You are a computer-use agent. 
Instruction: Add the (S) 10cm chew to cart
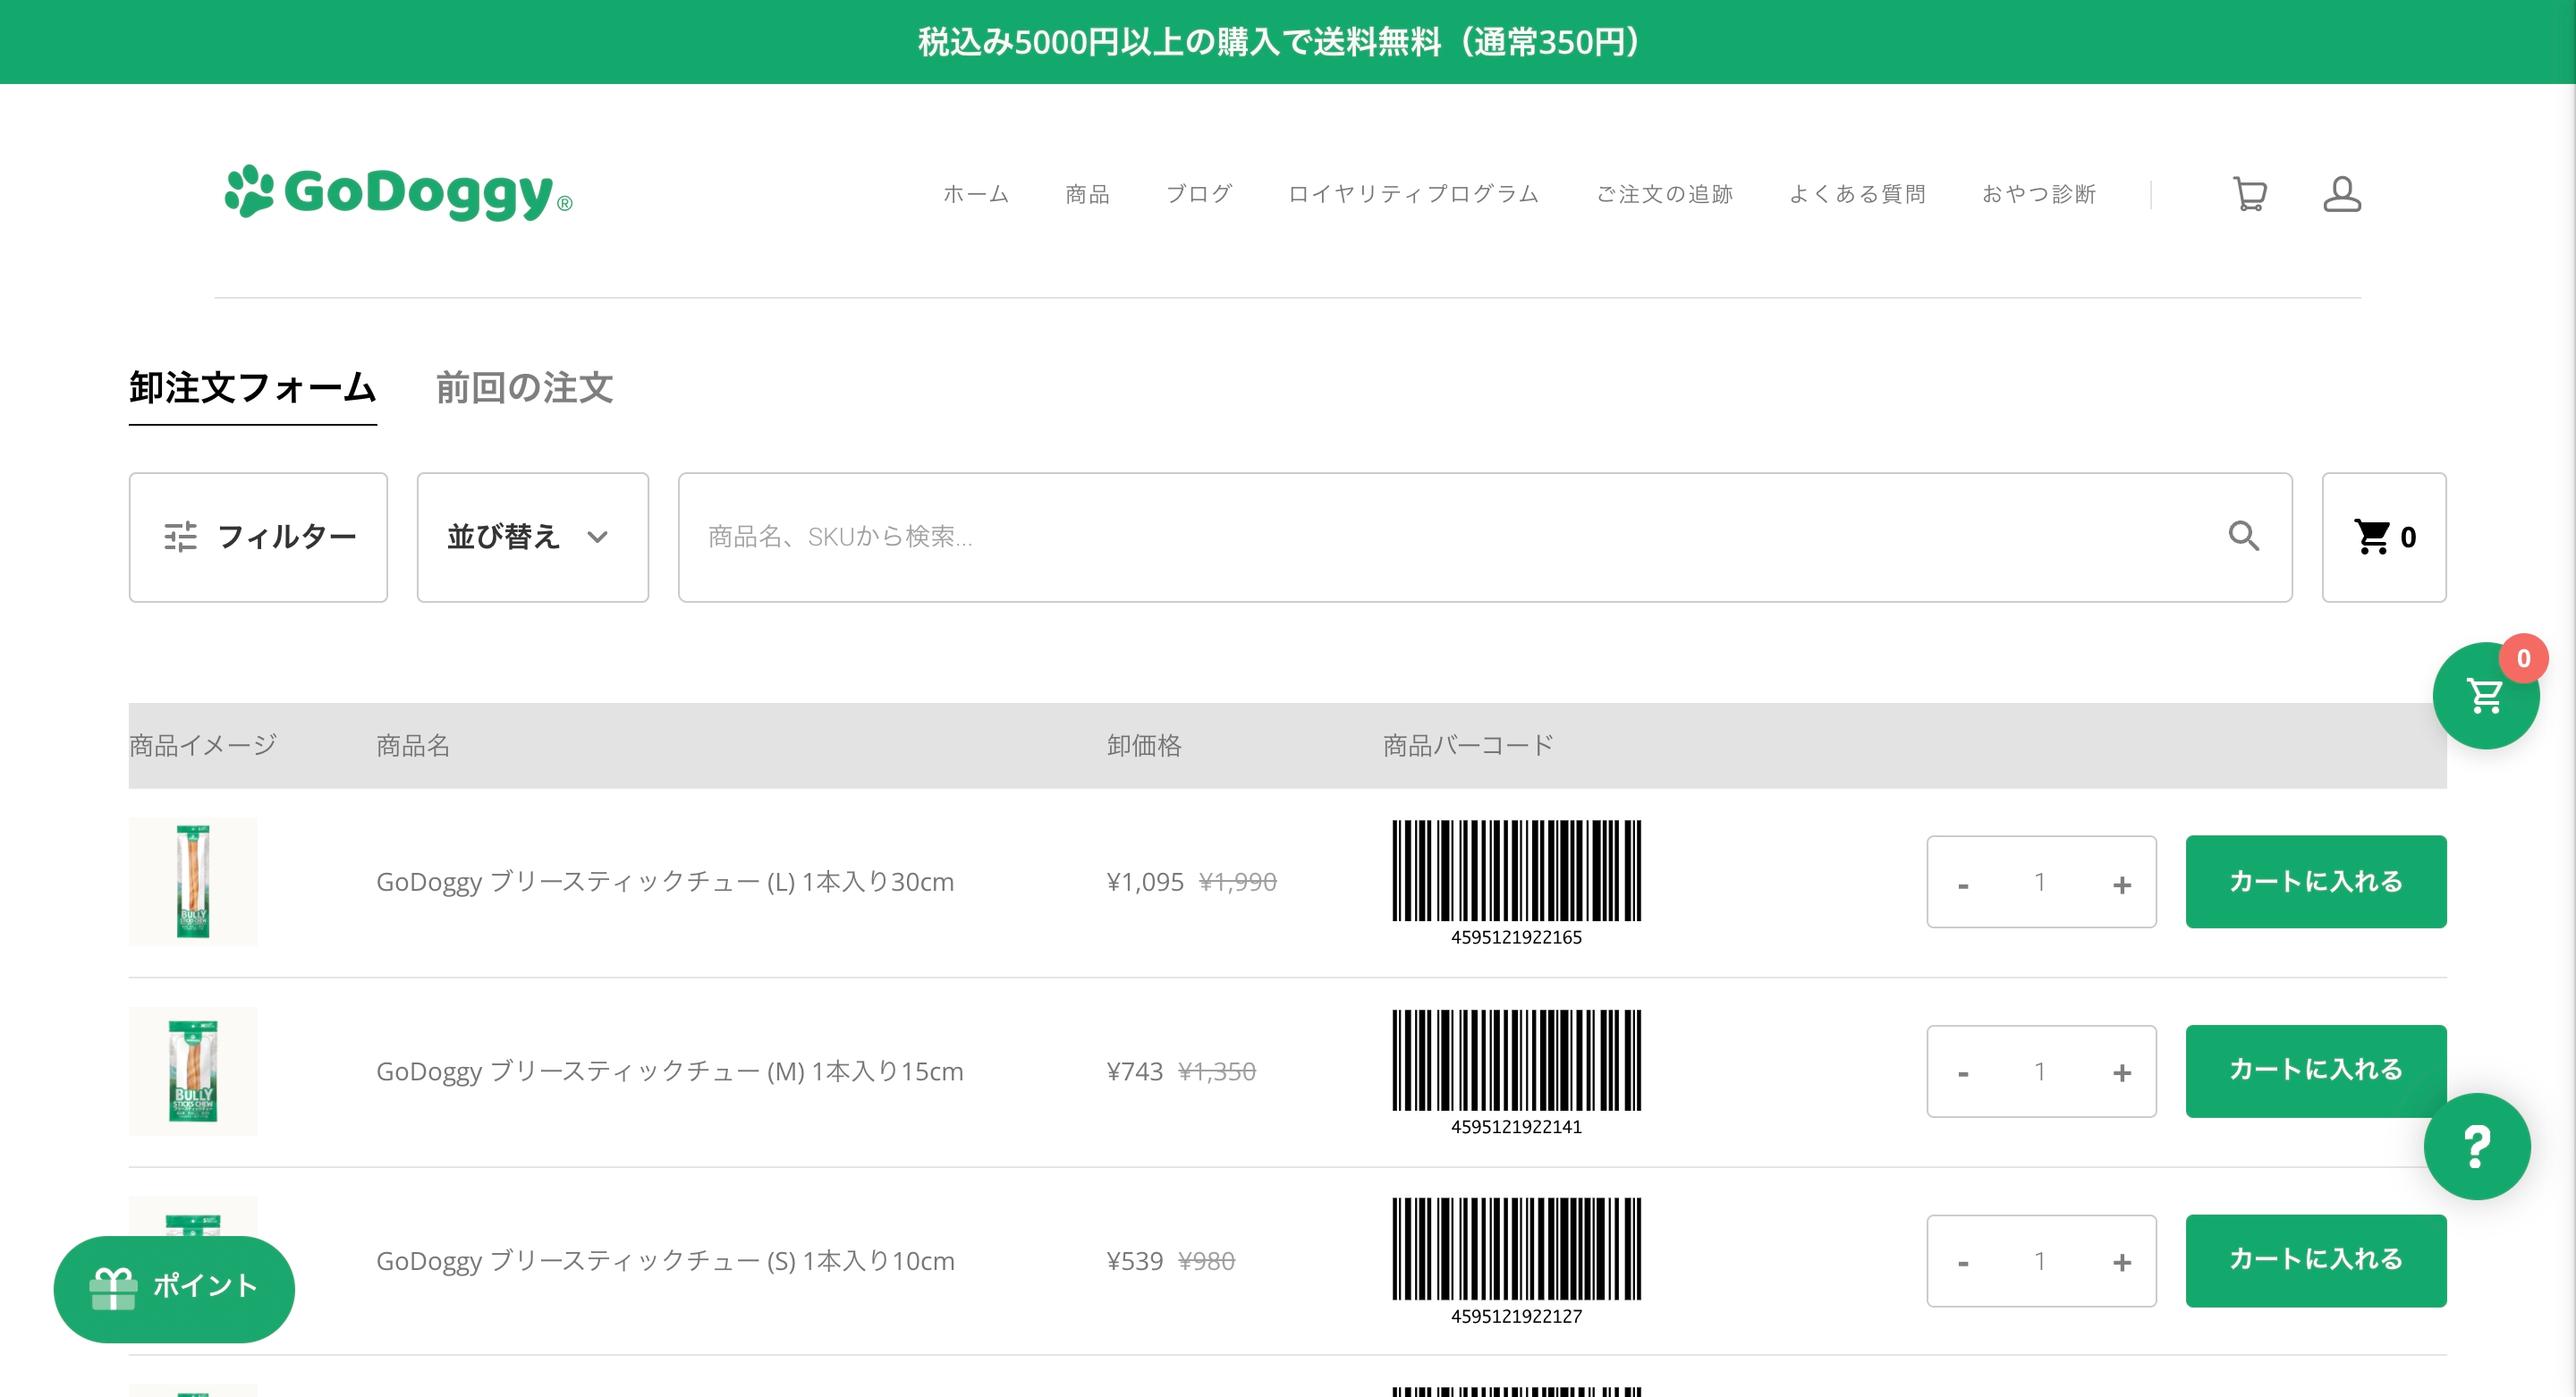click(x=2315, y=1260)
